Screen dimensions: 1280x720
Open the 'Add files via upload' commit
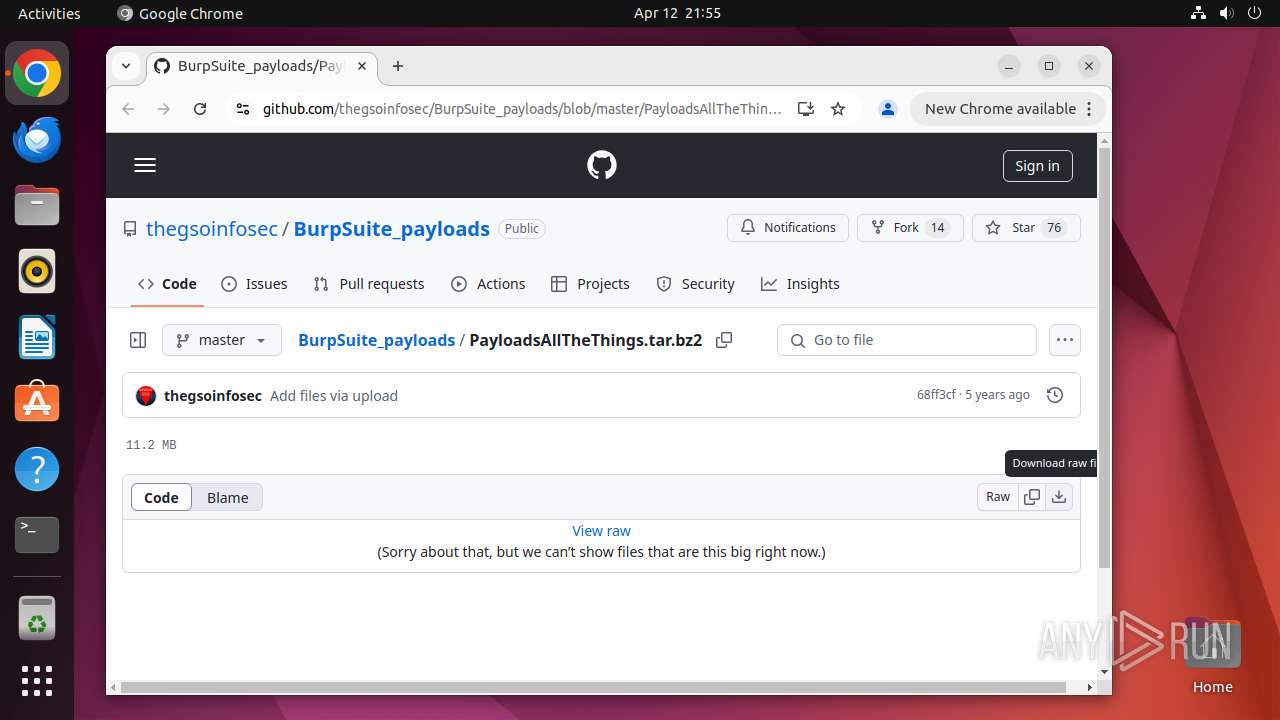[x=334, y=396]
